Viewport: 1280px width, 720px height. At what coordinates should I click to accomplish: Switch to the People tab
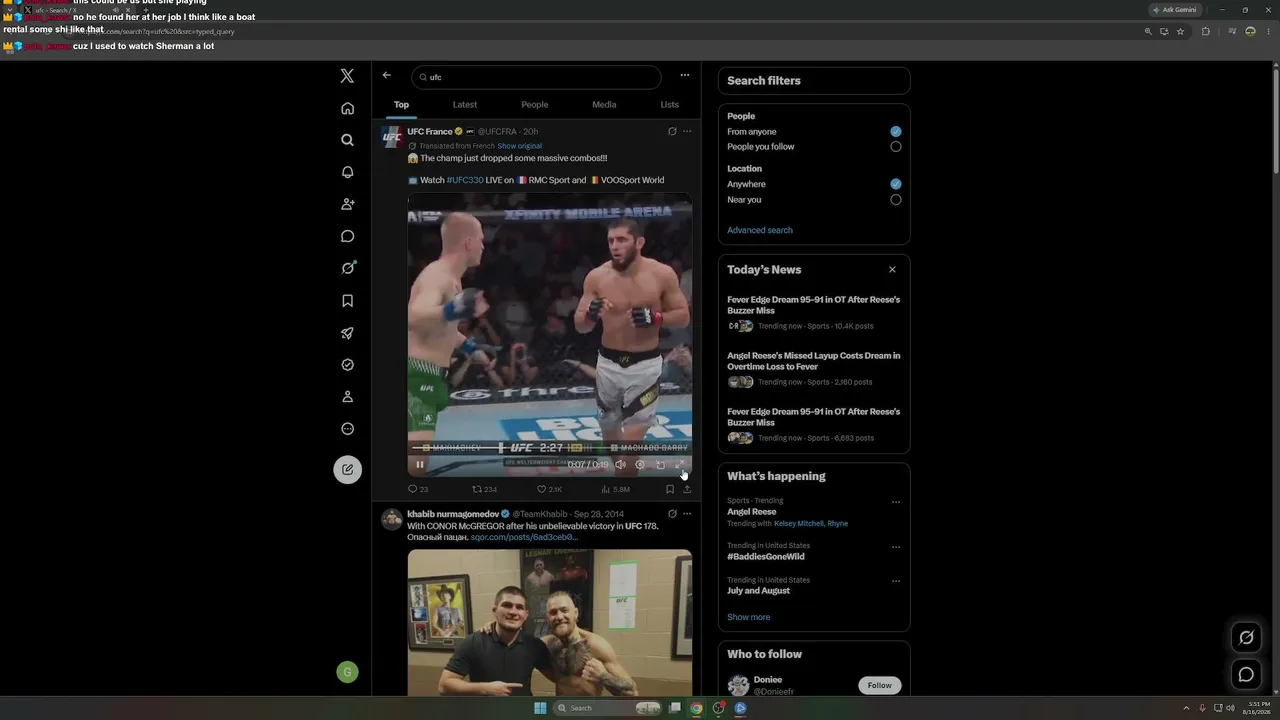pos(534,105)
